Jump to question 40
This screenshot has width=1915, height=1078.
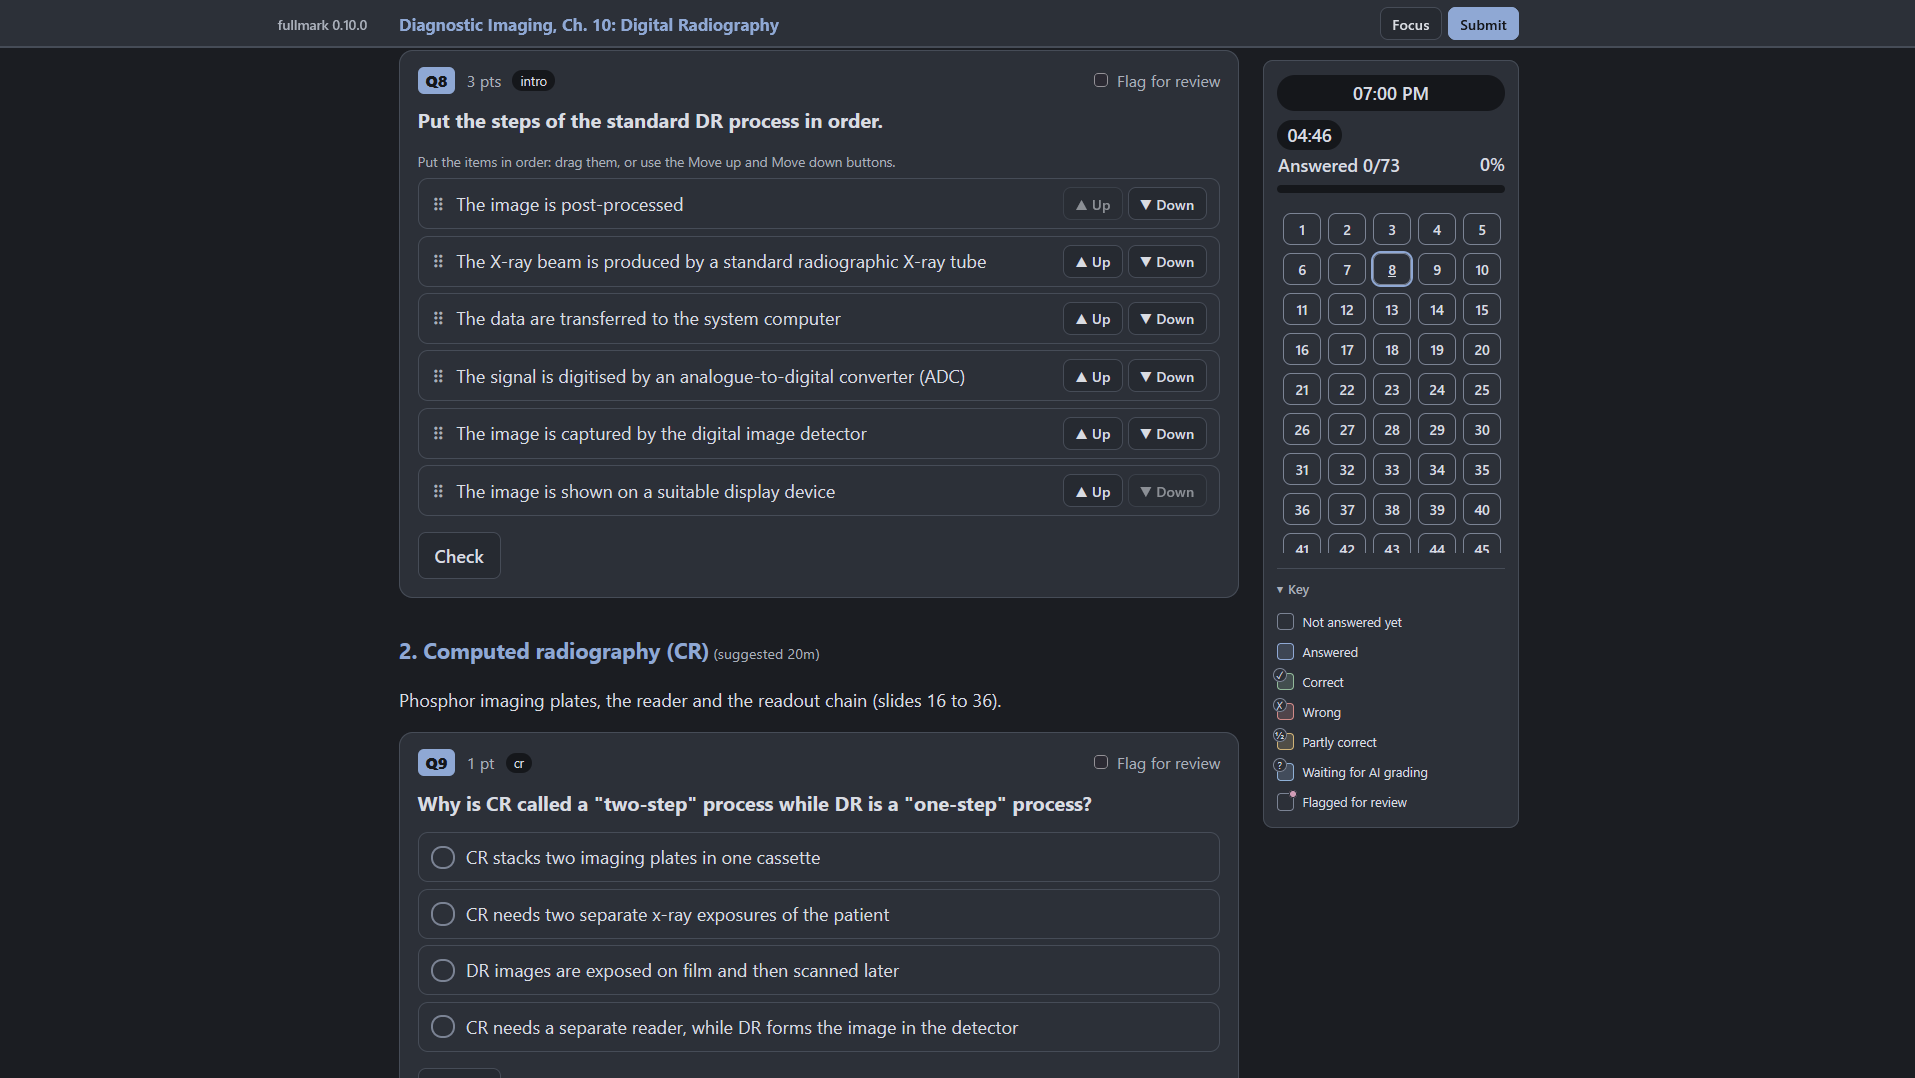point(1481,509)
